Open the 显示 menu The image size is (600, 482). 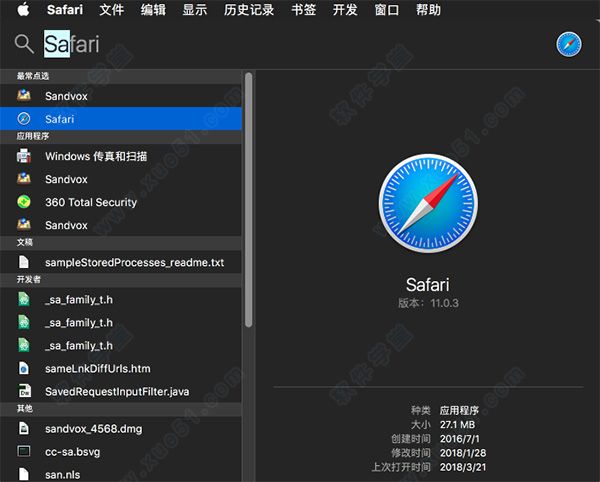[x=195, y=10]
